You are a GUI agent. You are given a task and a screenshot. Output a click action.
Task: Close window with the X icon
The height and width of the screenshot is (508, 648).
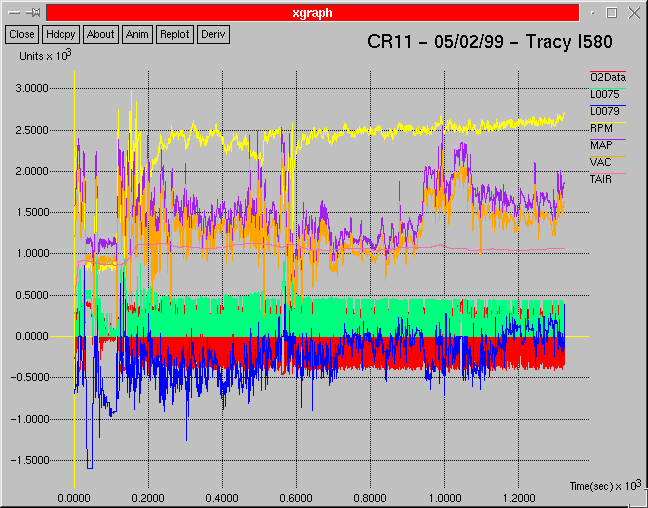point(634,13)
